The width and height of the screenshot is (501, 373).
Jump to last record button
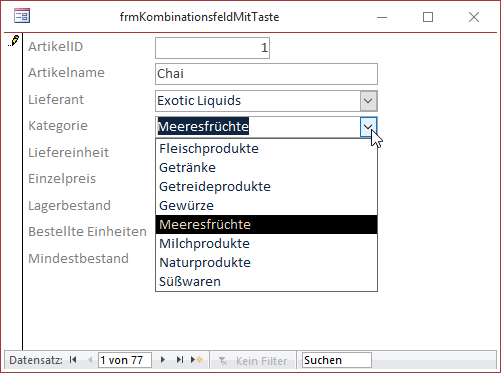(x=180, y=360)
